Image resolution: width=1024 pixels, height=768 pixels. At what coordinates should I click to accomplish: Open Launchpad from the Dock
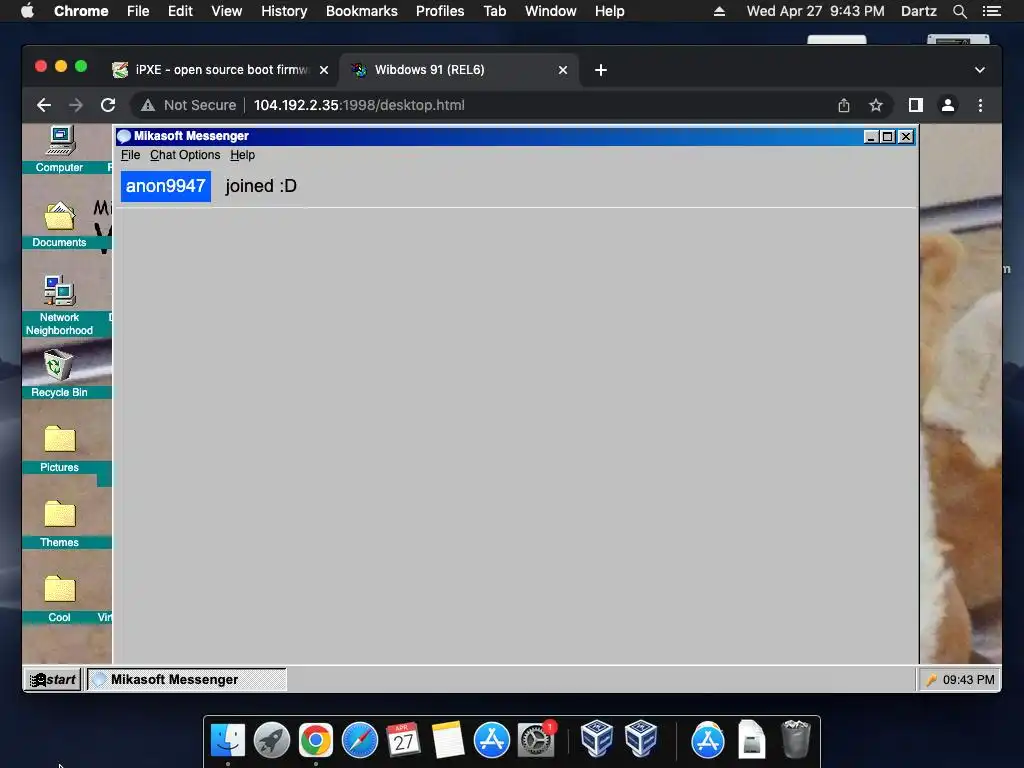coord(272,741)
